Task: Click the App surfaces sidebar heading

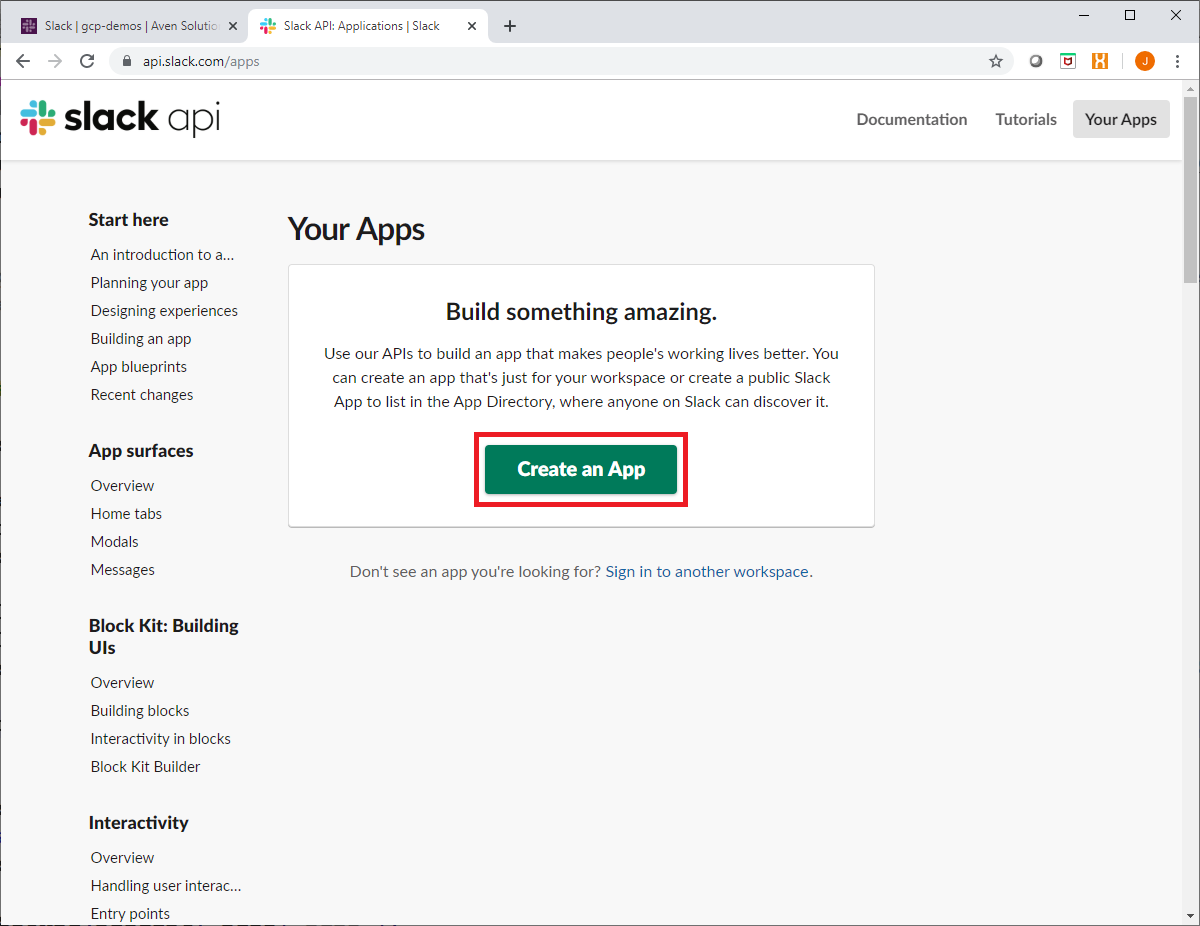Action: (x=141, y=451)
